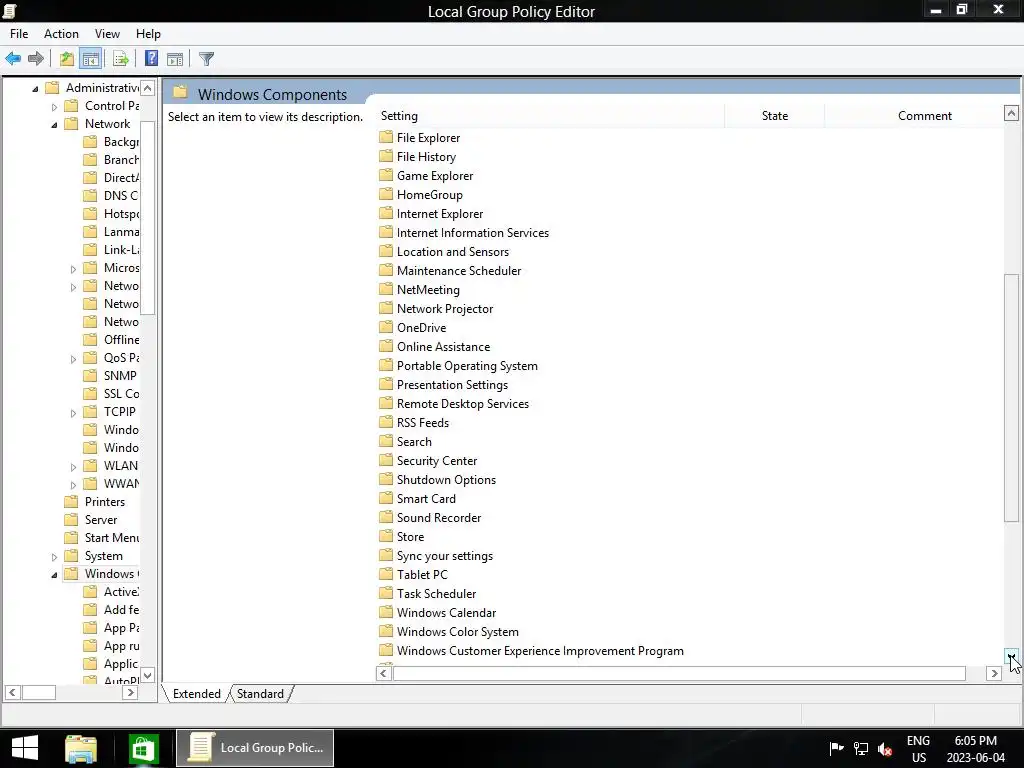
Task: Switch to the Extended tab
Action: click(x=197, y=694)
